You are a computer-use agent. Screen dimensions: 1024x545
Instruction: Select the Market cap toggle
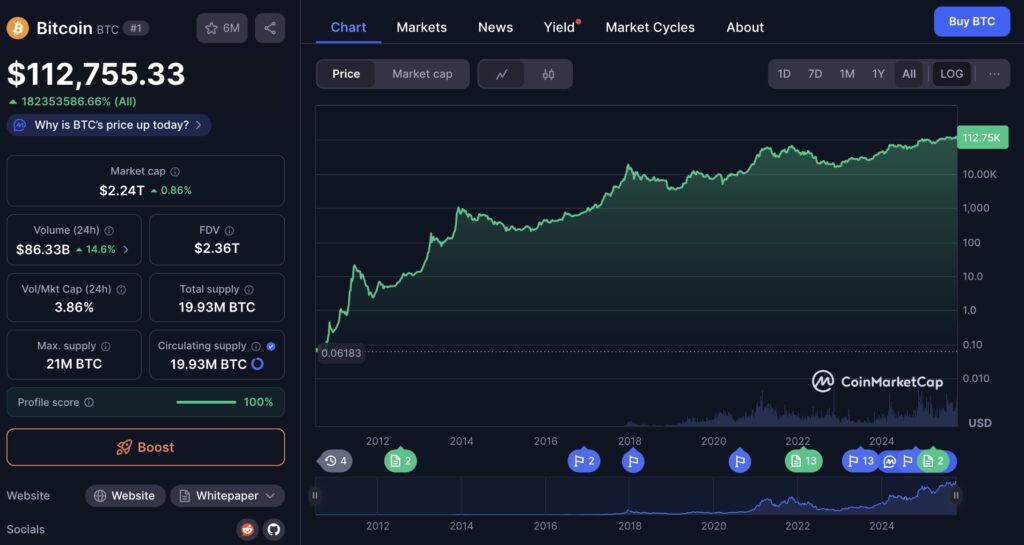click(422, 74)
